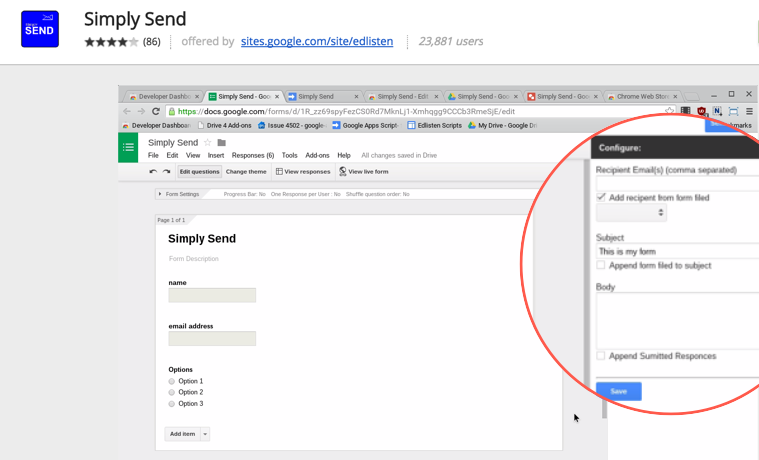Open the Google Apps Script bookmark
This screenshot has width=759, height=460.
tap(365, 125)
